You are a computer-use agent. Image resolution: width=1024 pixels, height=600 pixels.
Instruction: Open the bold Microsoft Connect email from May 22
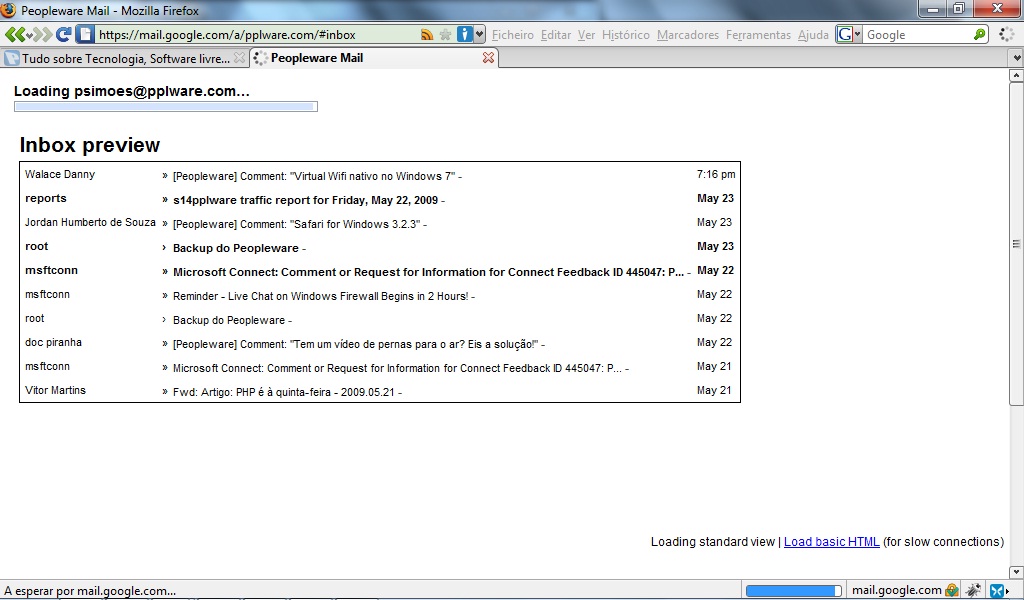point(380,271)
